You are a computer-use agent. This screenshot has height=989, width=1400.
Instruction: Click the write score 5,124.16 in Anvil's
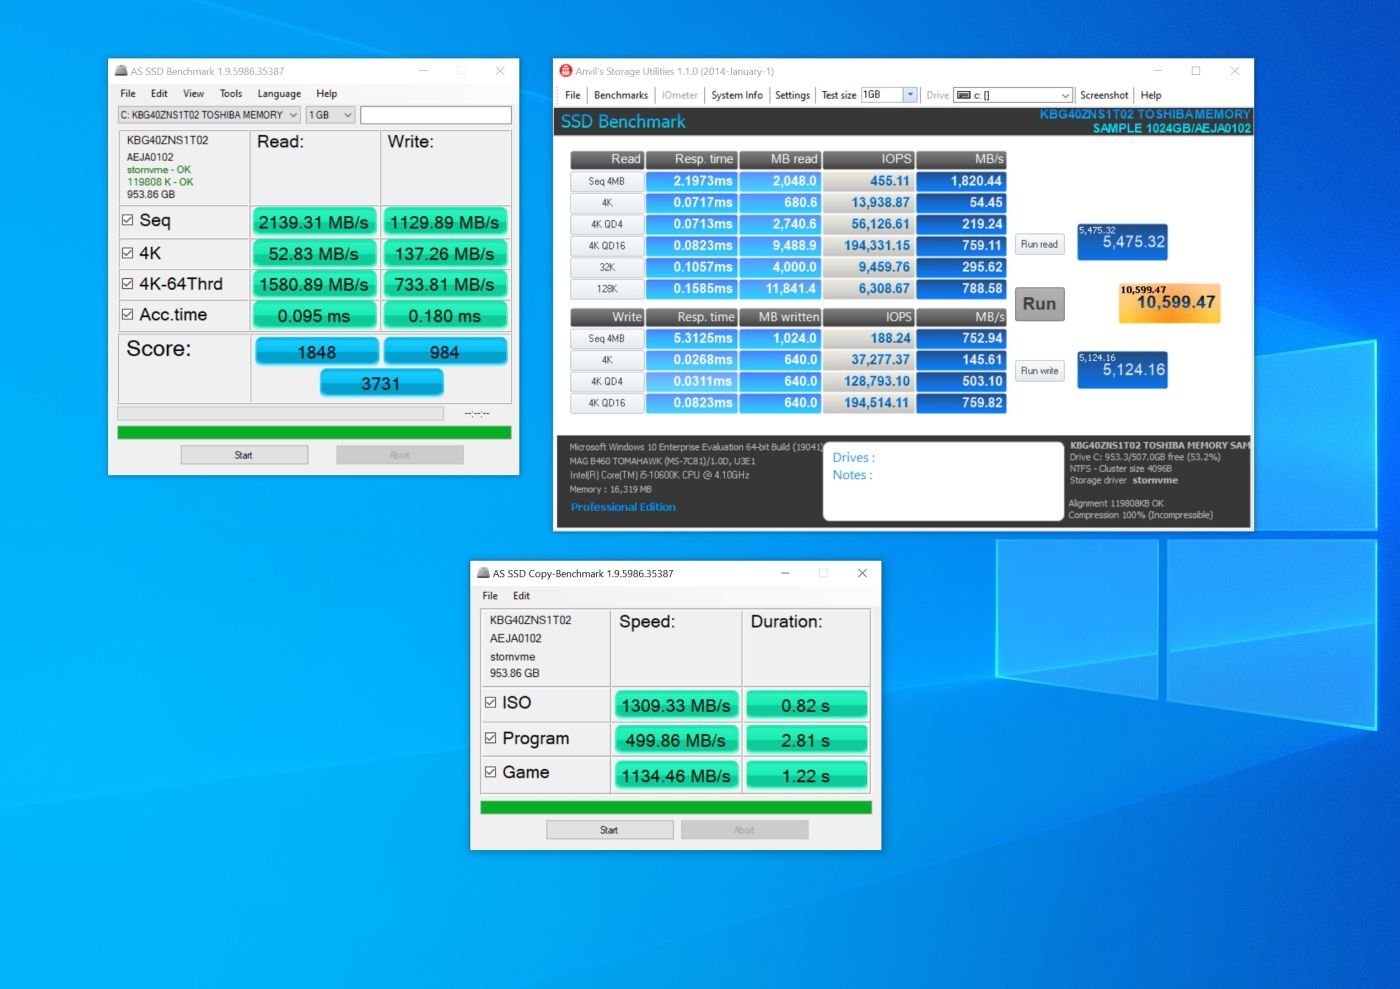click(1122, 370)
